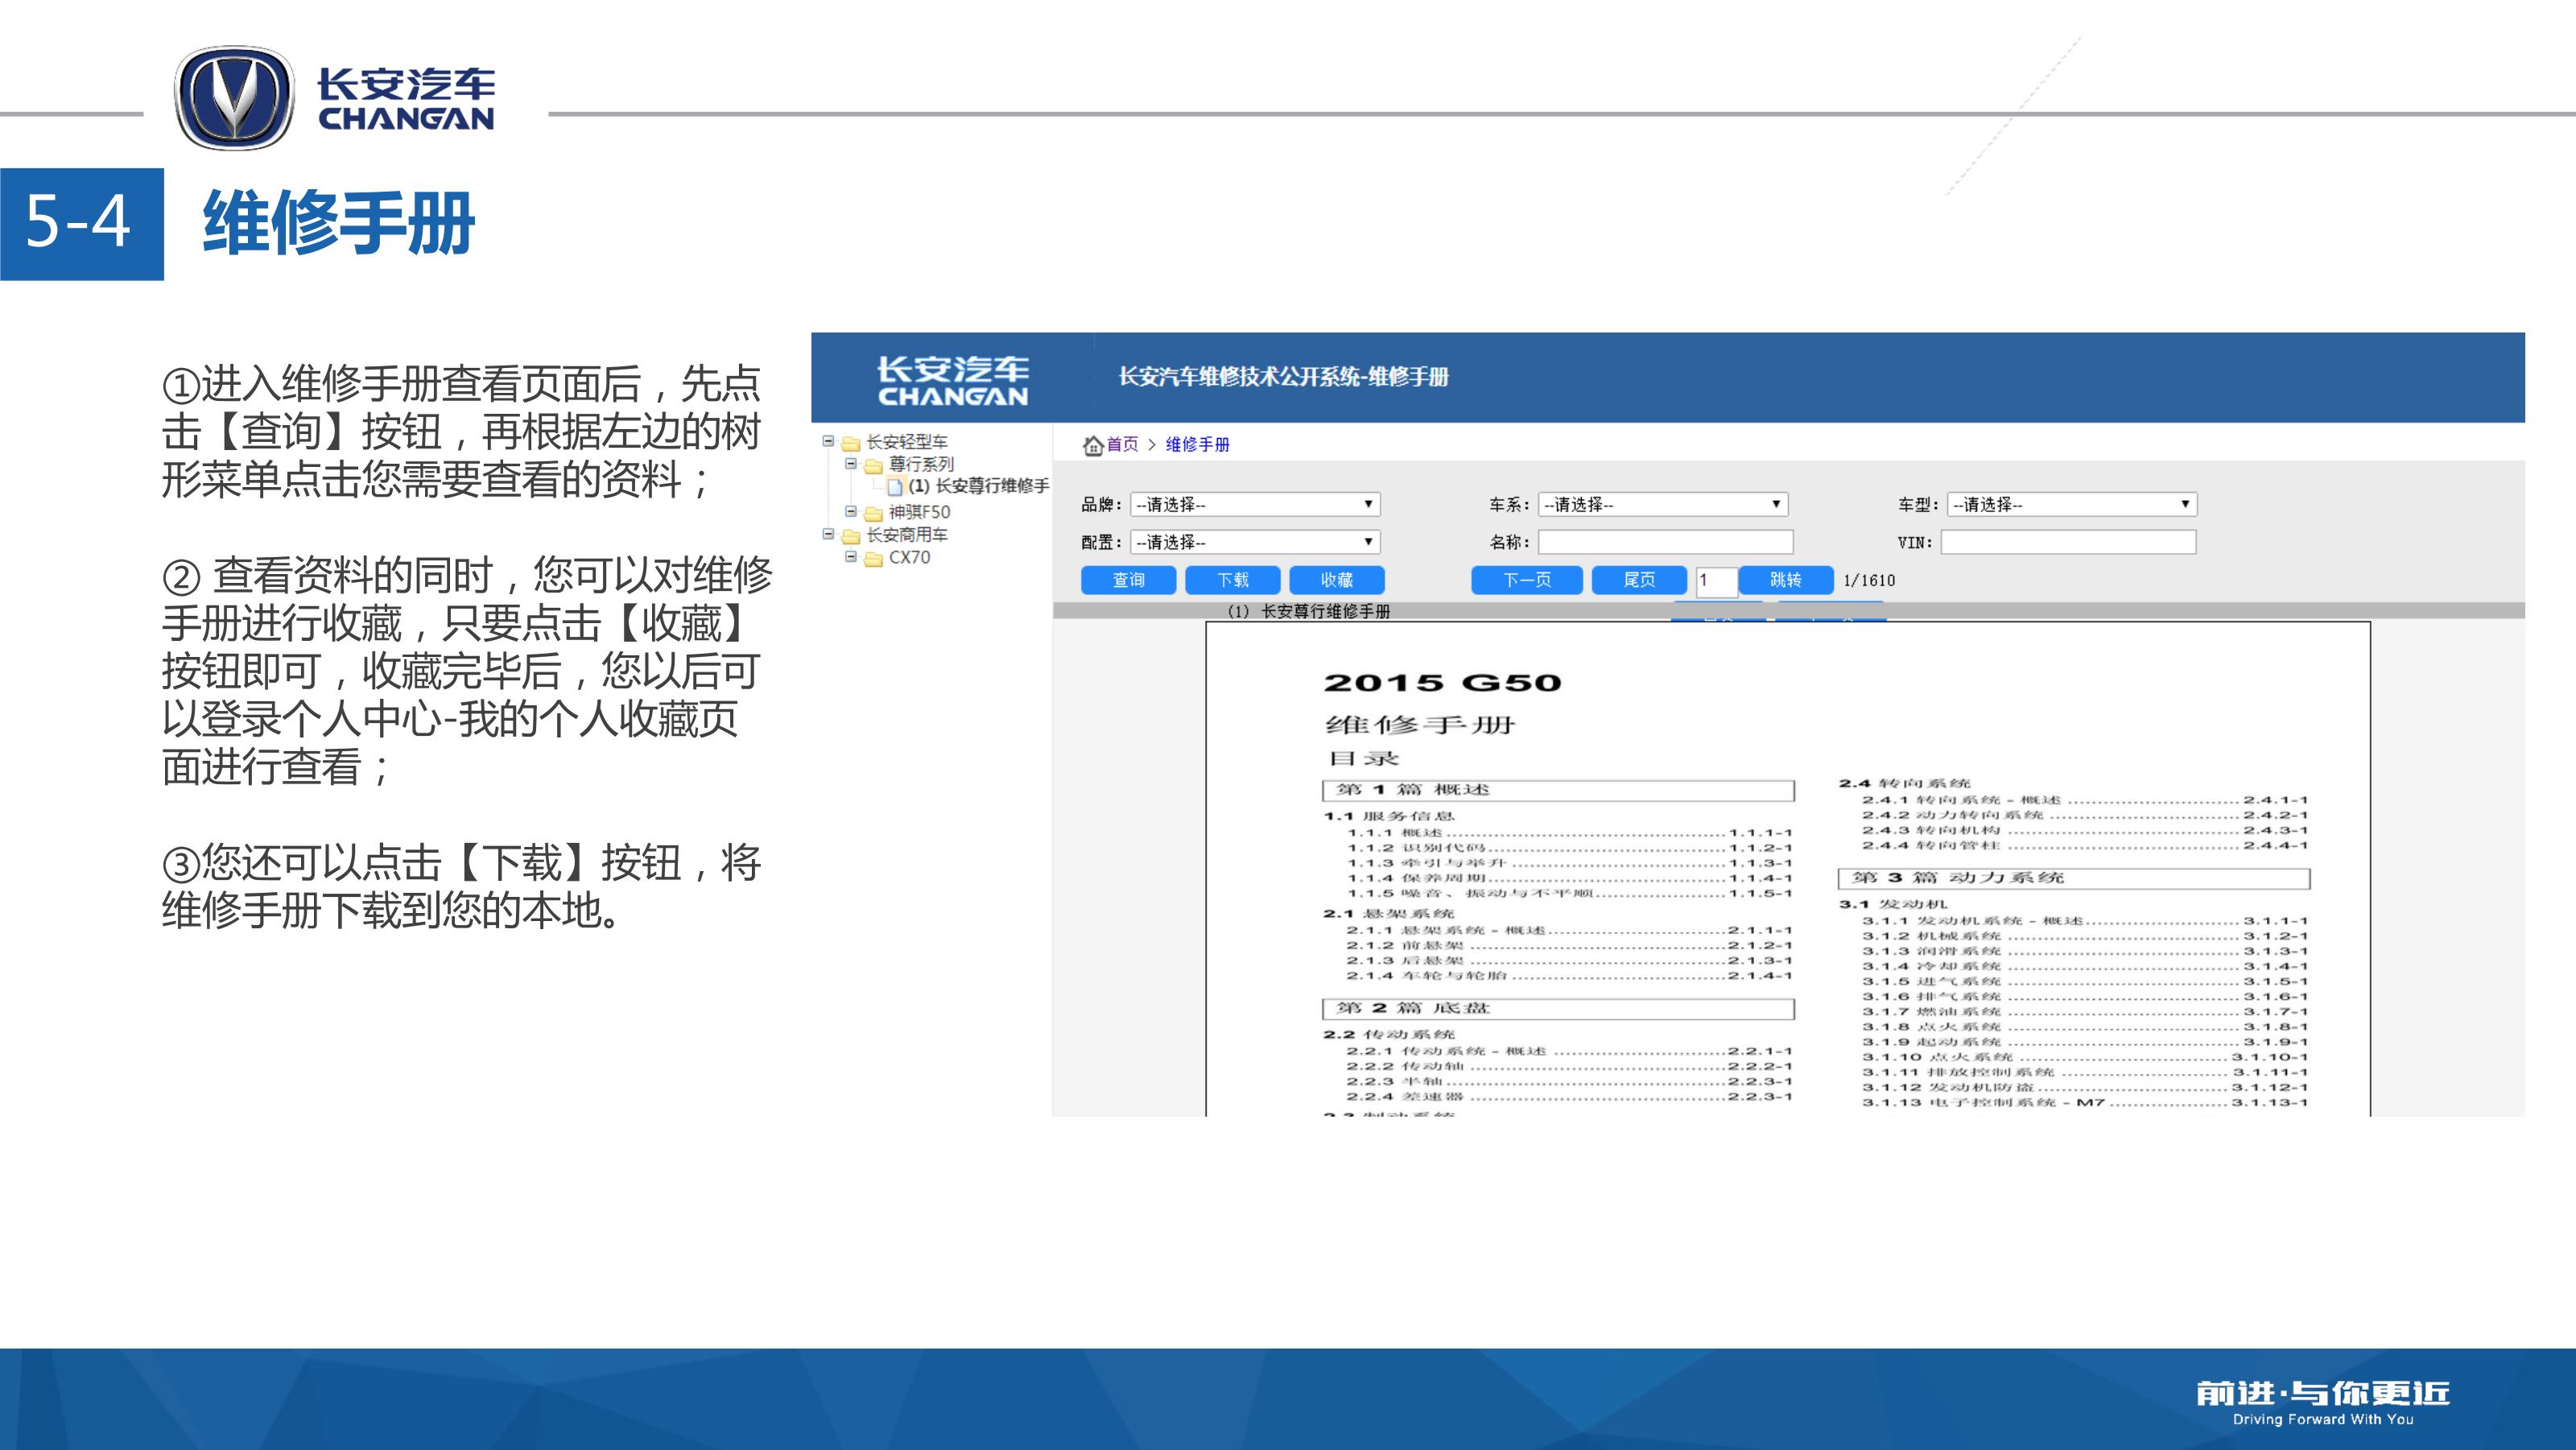Click the 下载 button
The image size is (2576, 1450).
[1232, 580]
